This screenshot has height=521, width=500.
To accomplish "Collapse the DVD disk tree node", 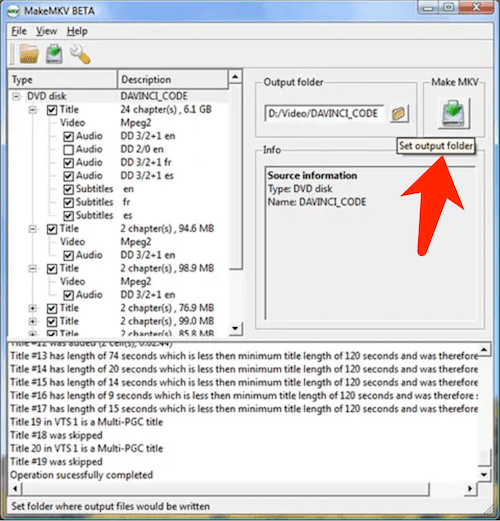I will click(16, 97).
